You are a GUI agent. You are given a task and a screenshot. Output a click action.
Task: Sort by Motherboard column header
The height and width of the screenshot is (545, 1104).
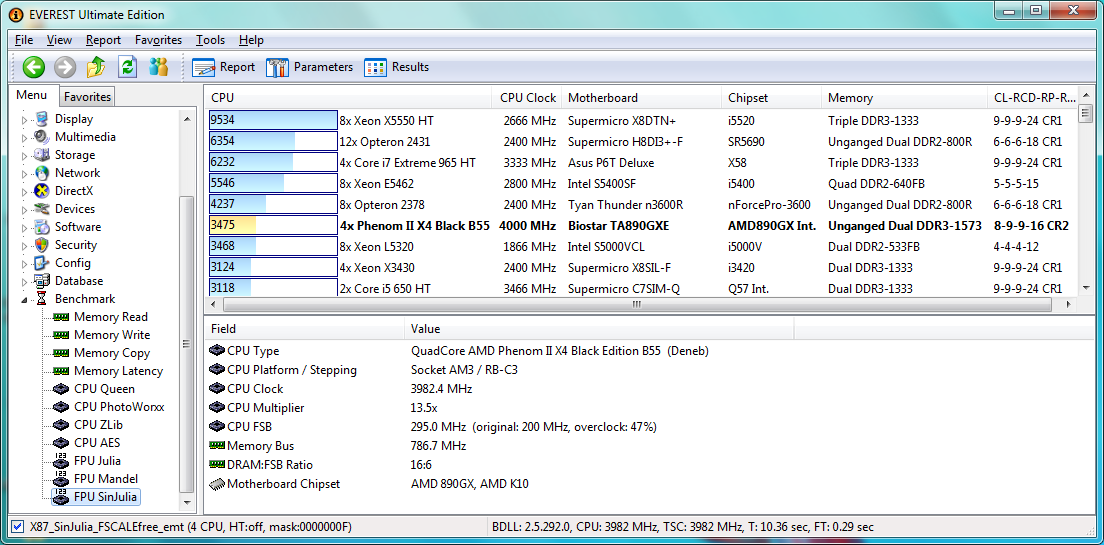[641, 98]
